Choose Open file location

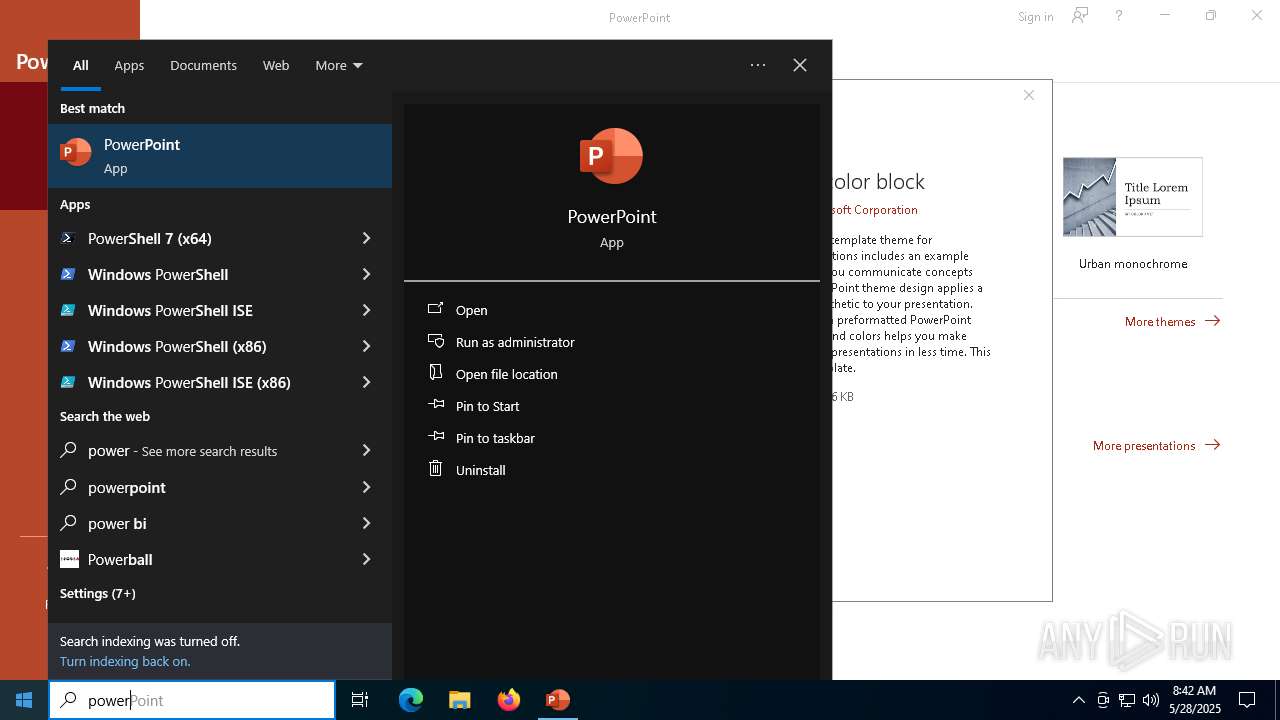click(612, 374)
